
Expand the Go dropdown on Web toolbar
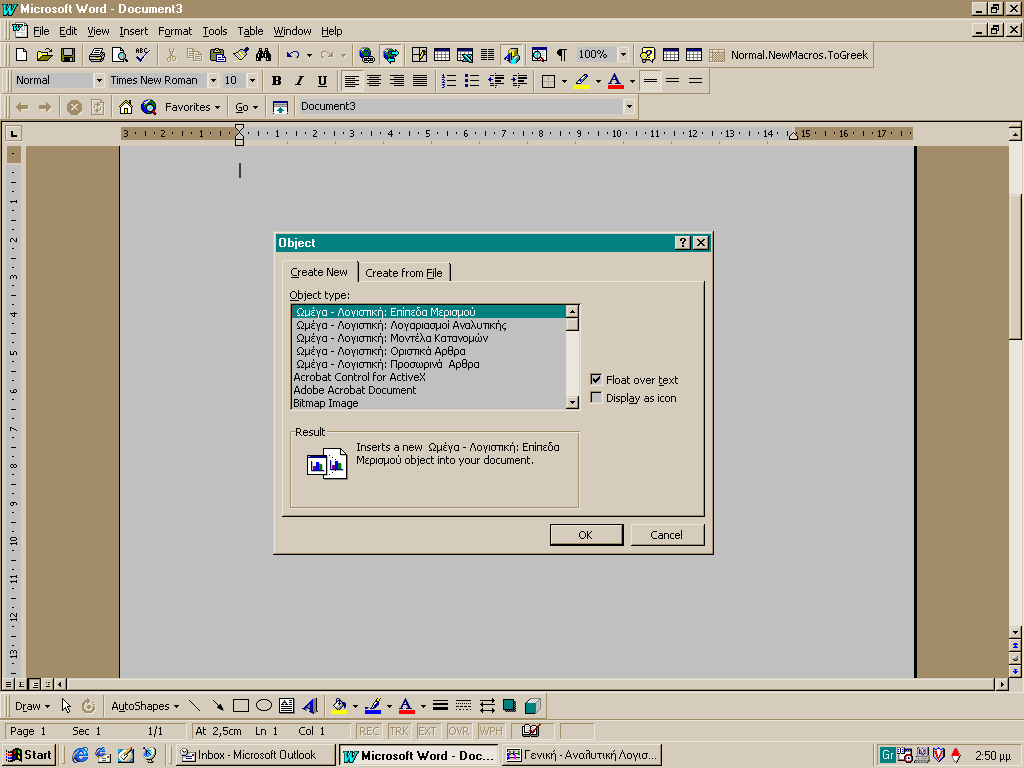pyautogui.click(x=246, y=107)
